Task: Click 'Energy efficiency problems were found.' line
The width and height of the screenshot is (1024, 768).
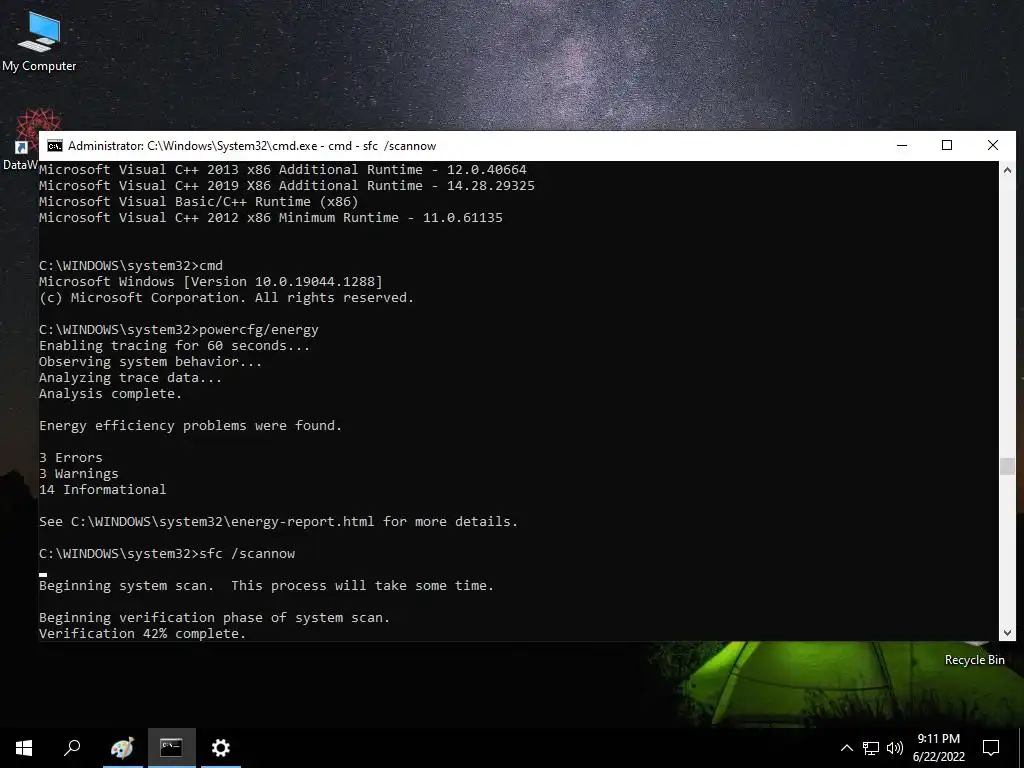Action: point(190,425)
